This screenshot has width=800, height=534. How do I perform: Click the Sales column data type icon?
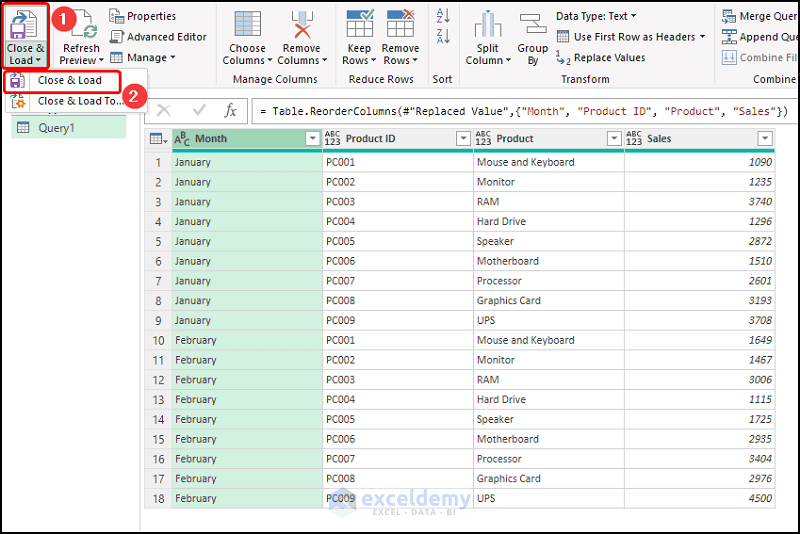pos(634,138)
